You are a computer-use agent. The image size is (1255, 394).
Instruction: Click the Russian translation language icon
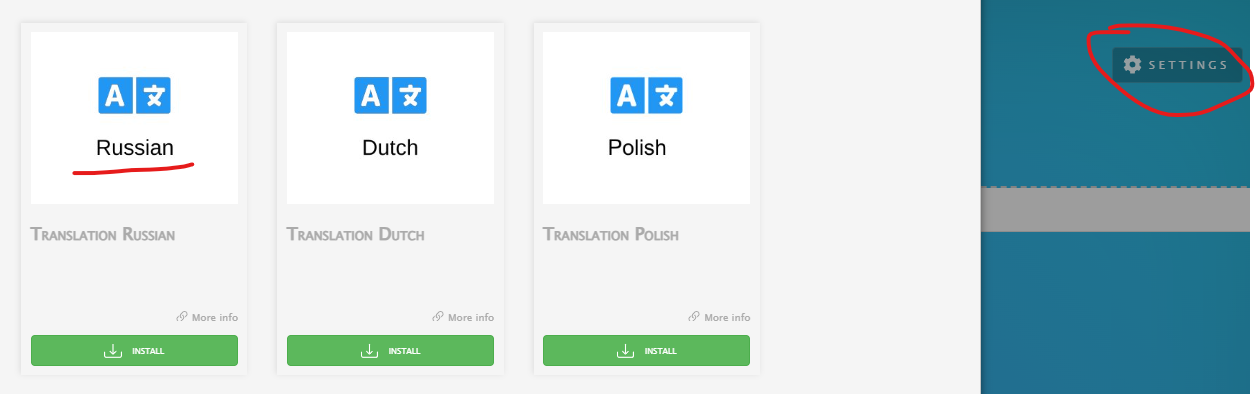[x=135, y=95]
